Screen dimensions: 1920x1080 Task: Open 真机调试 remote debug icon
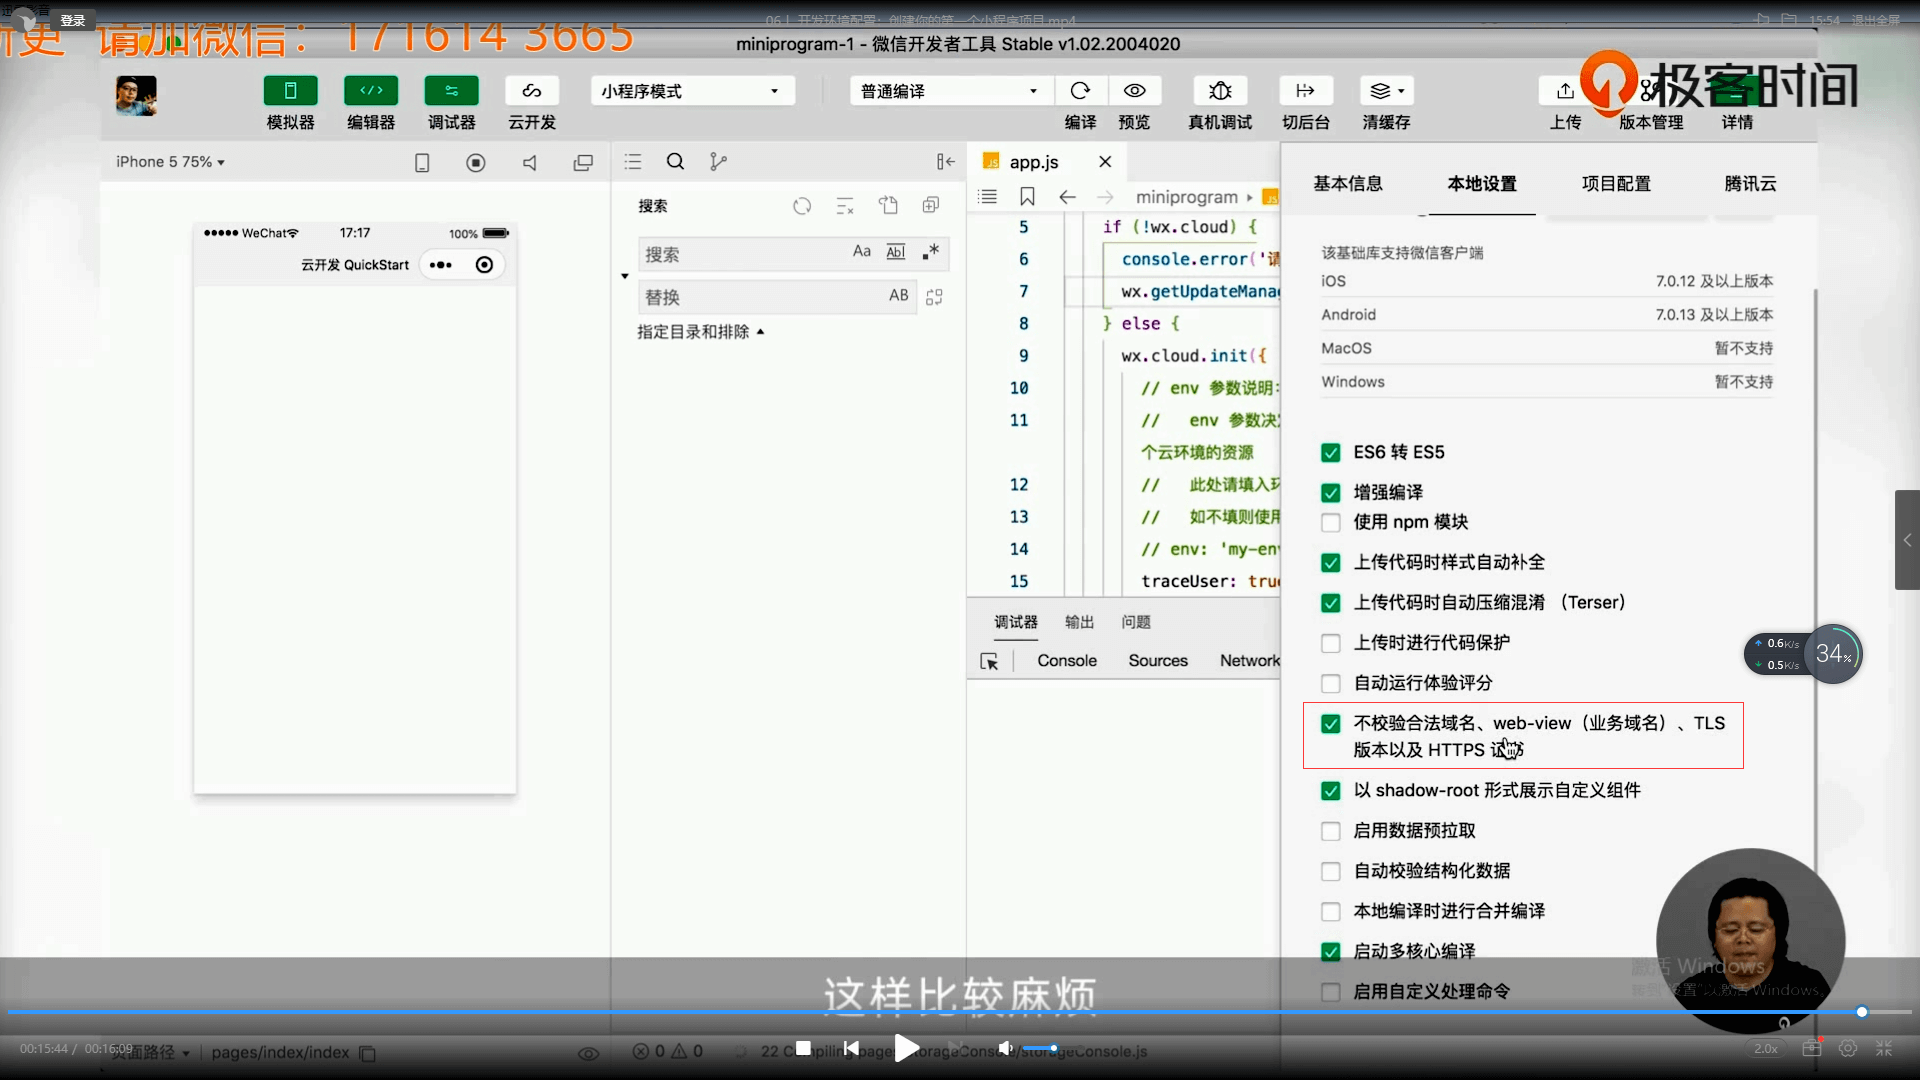tap(1220, 91)
